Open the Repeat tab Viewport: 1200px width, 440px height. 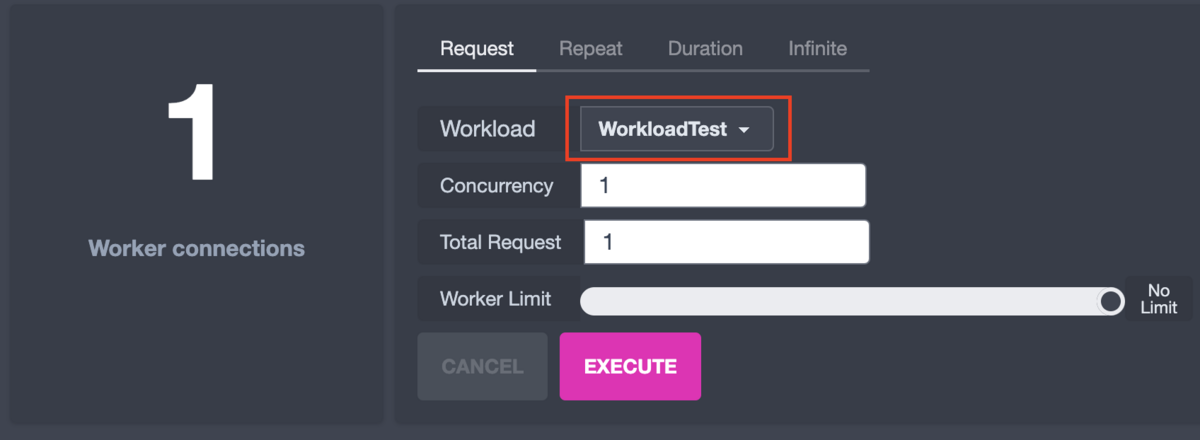pos(590,48)
